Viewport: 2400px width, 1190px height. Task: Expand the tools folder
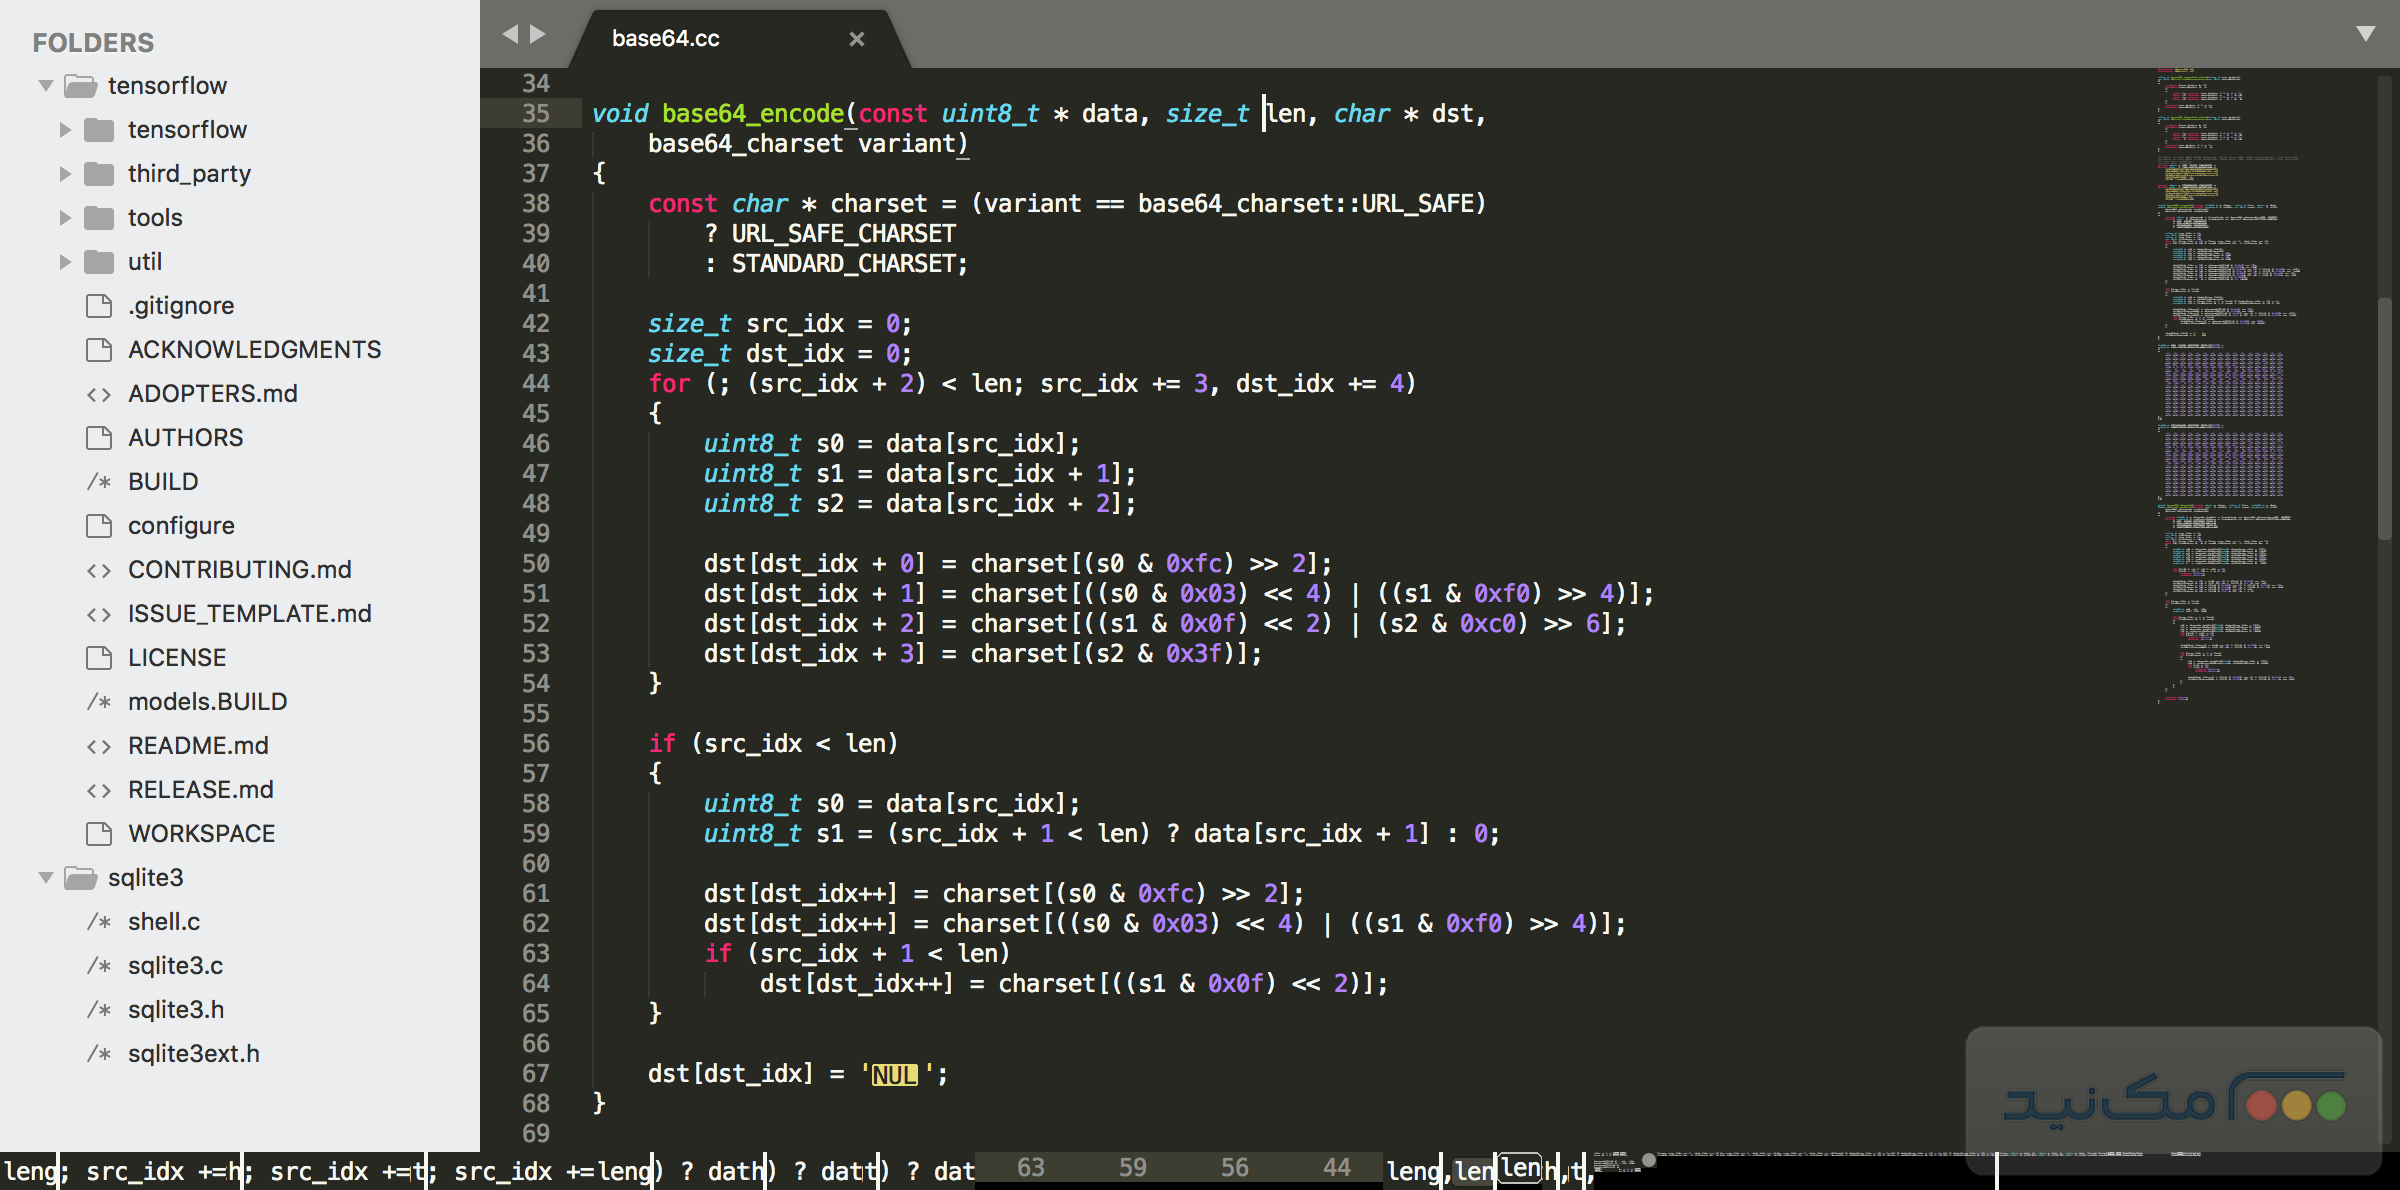coord(66,217)
